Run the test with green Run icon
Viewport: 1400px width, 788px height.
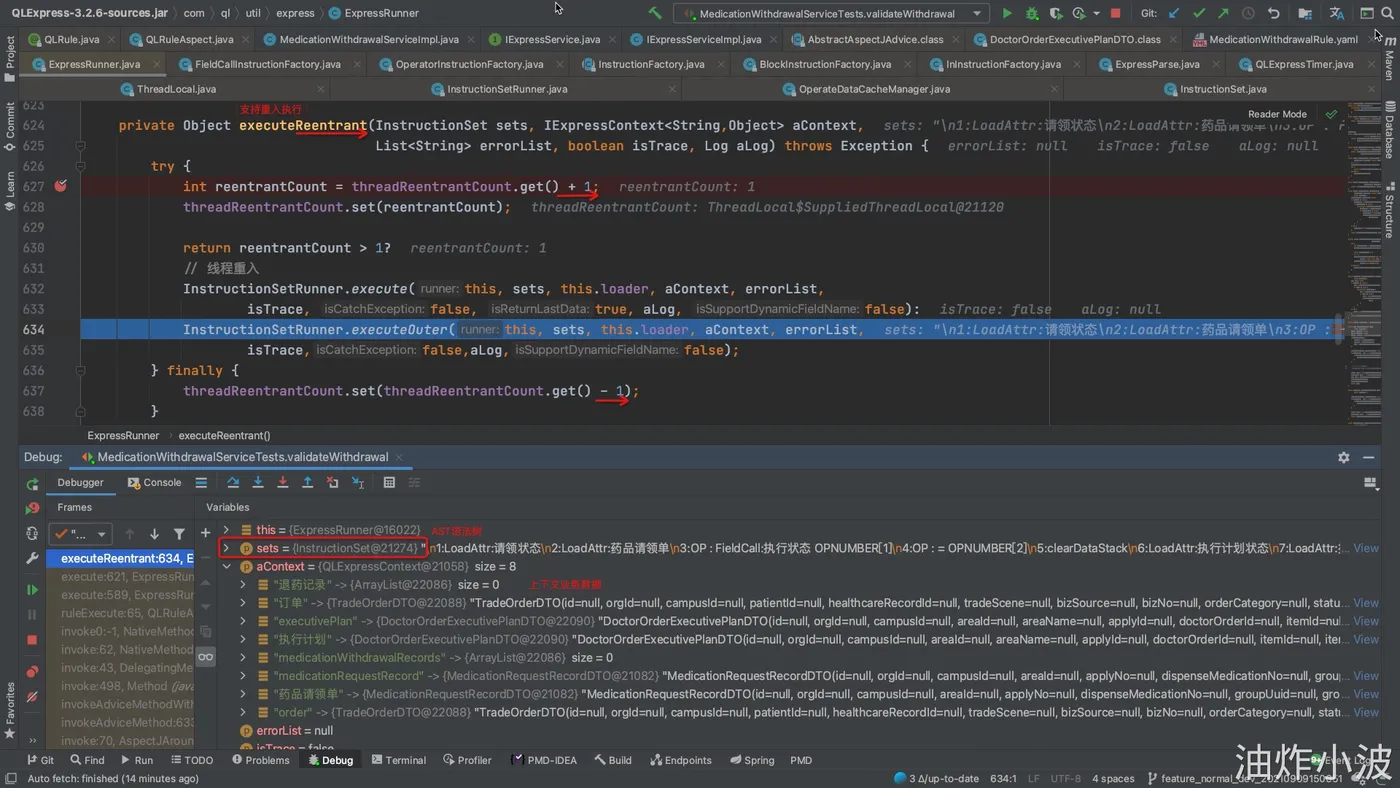(1007, 14)
